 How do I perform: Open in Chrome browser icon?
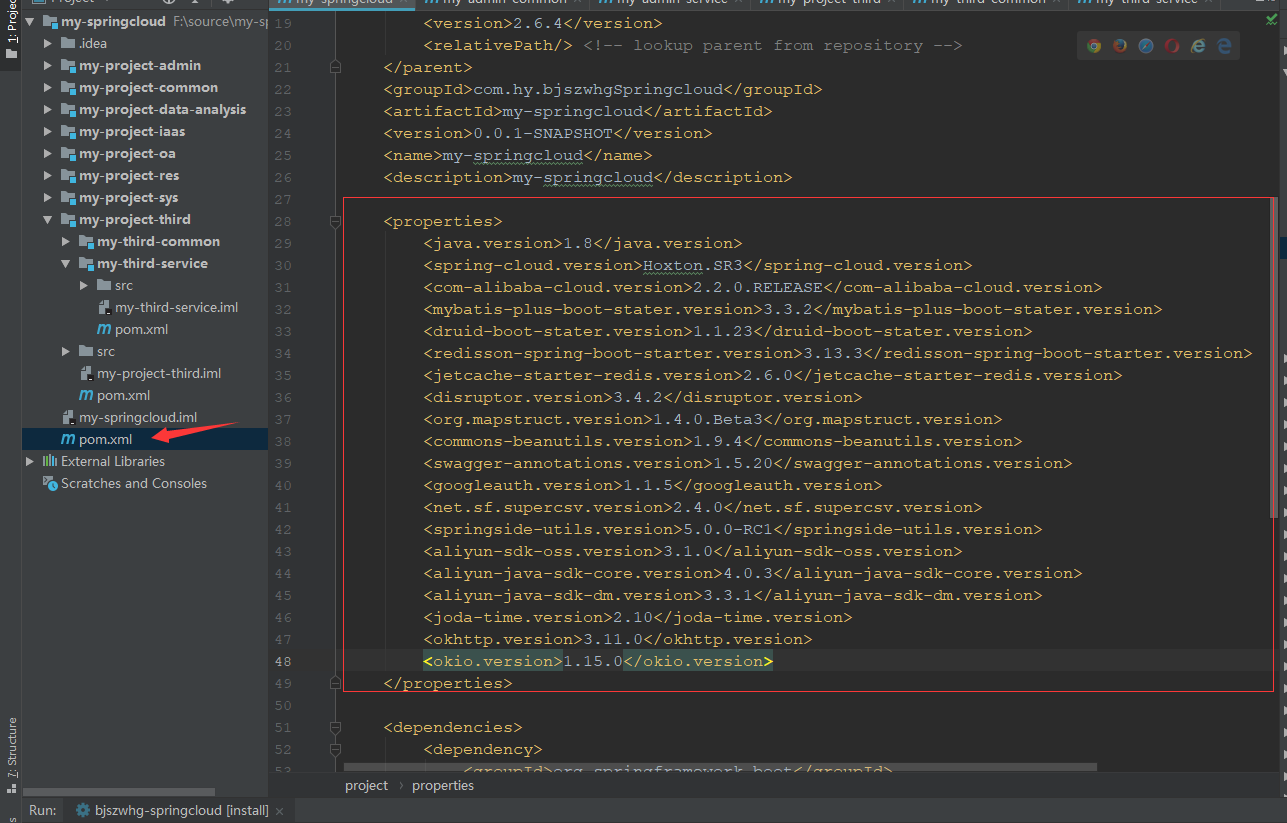click(1094, 46)
